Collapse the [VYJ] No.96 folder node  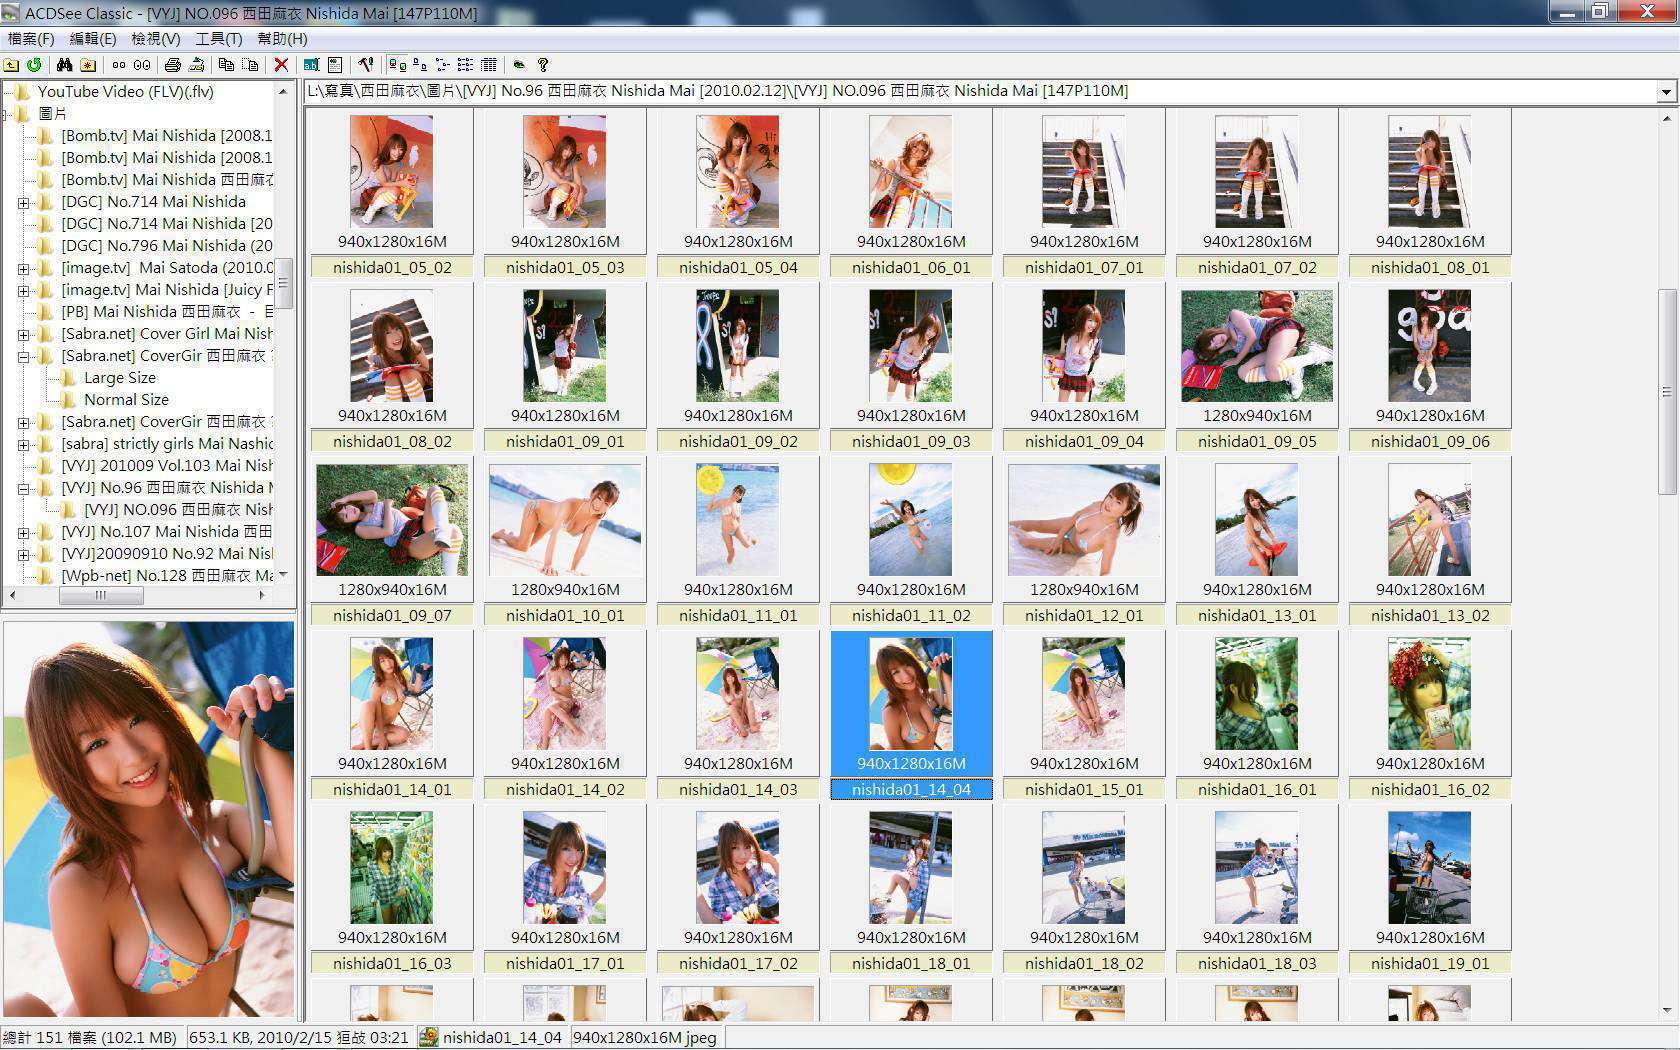(23, 488)
